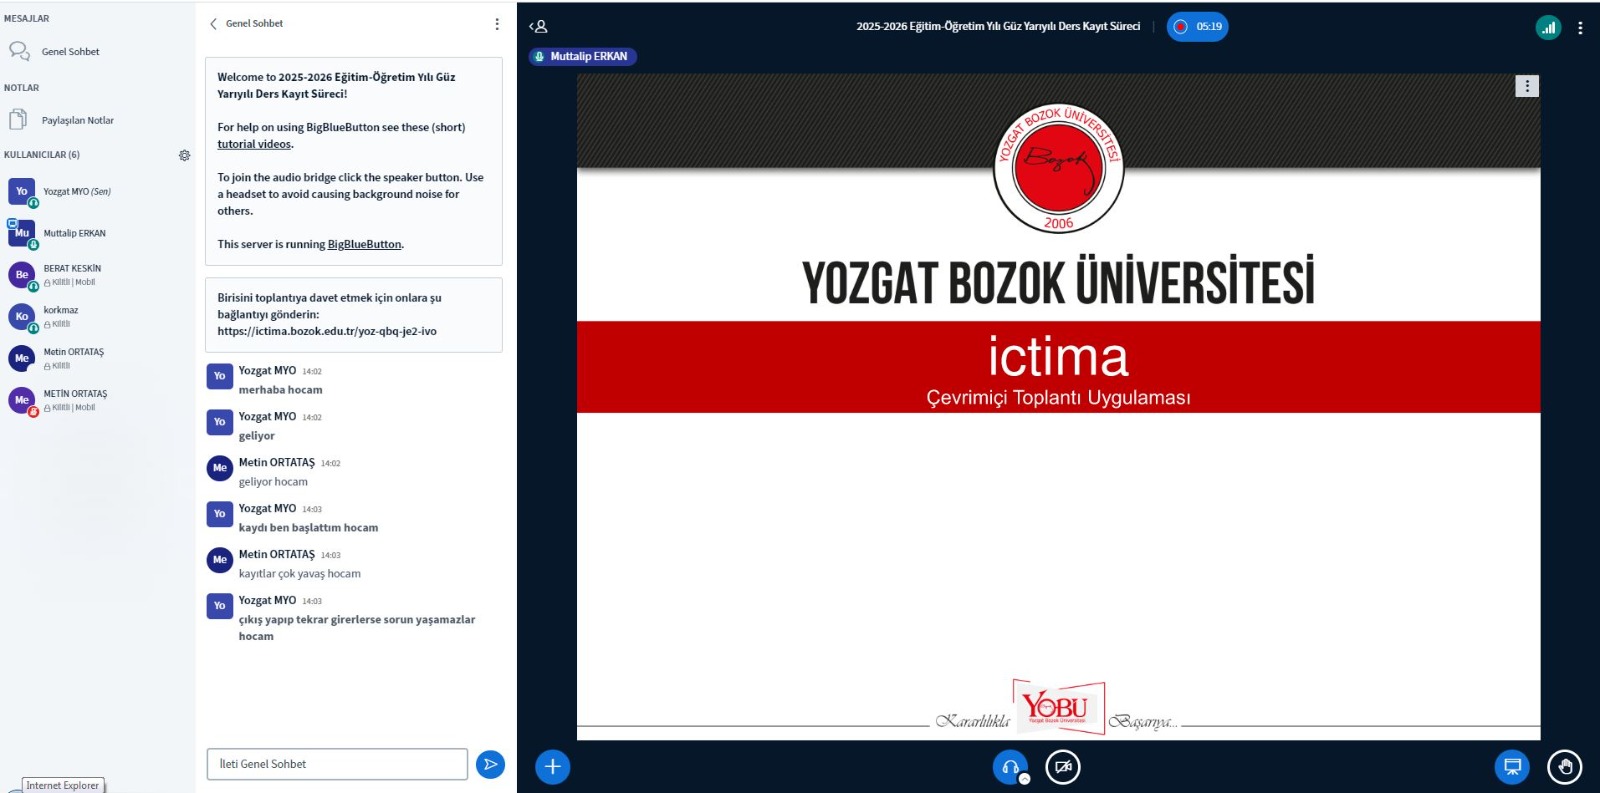Select 'kaydı ben başlattım hocam' message
Screen dimensions: 1600x793
(x=308, y=528)
